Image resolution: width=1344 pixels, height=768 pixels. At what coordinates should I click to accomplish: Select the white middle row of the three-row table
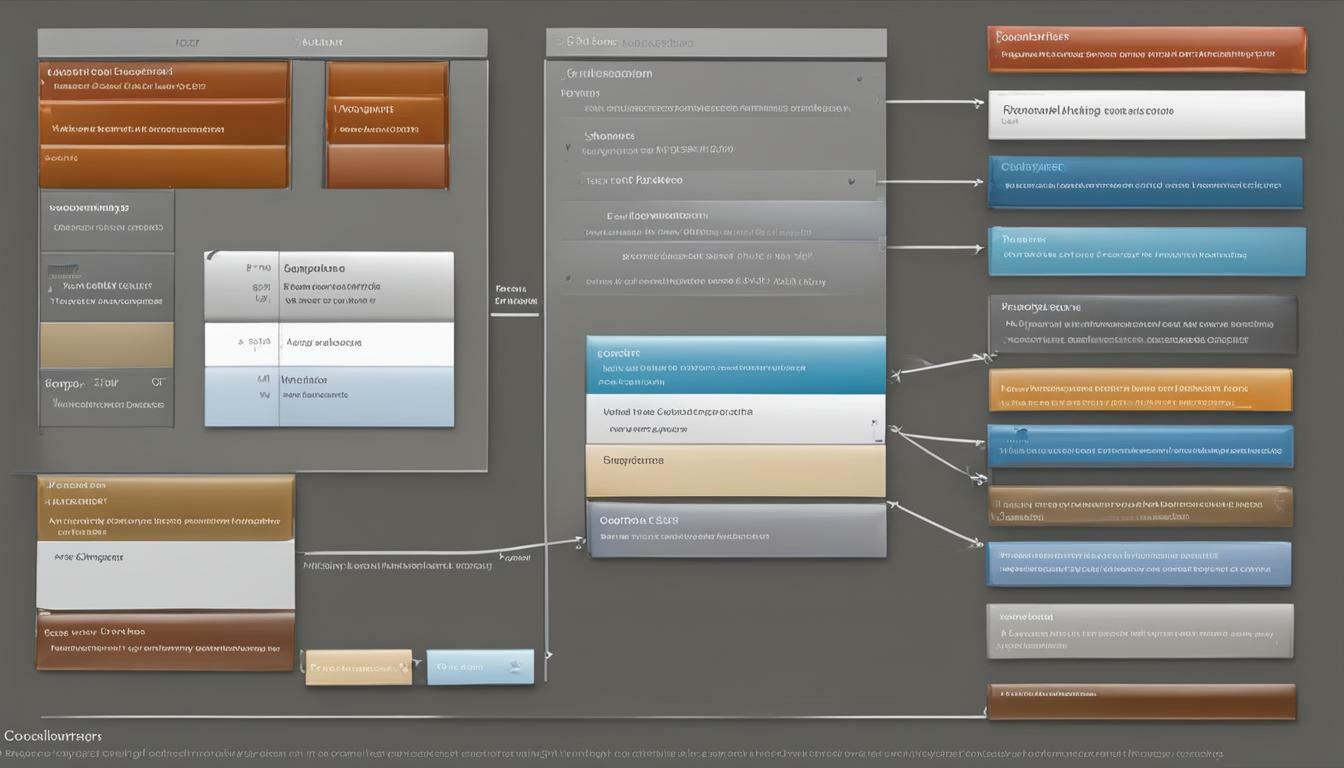[x=329, y=344]
